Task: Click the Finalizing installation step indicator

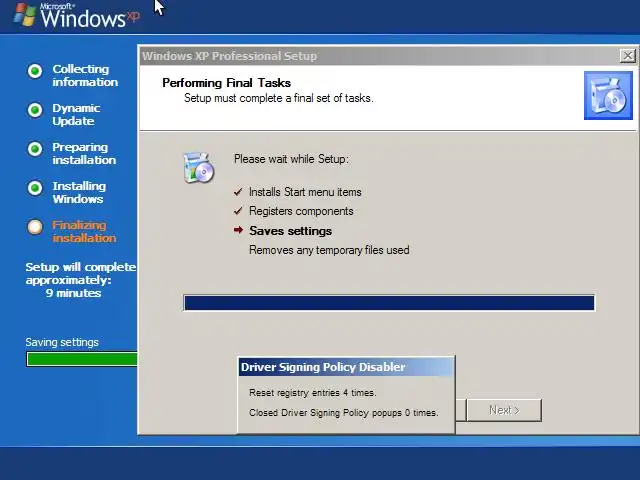Action: tap(35, 227)
